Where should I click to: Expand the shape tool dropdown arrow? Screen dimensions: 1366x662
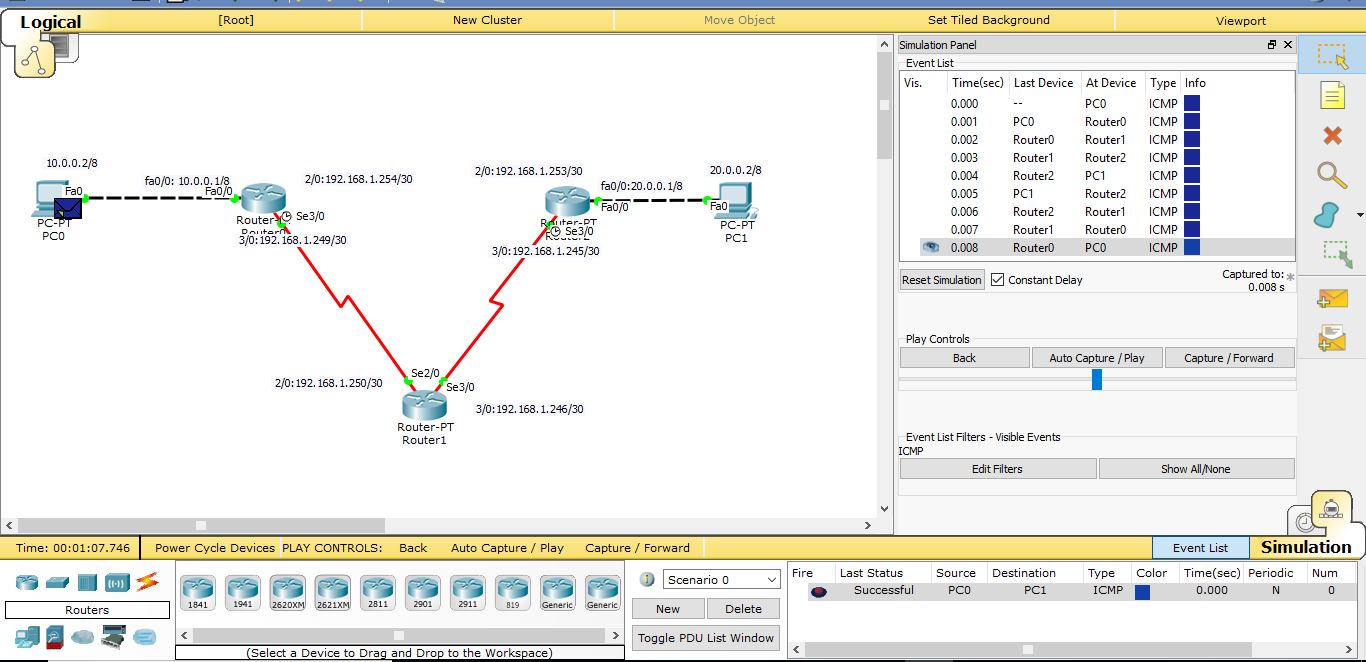pyautogui.click(x=1360, y=216)
